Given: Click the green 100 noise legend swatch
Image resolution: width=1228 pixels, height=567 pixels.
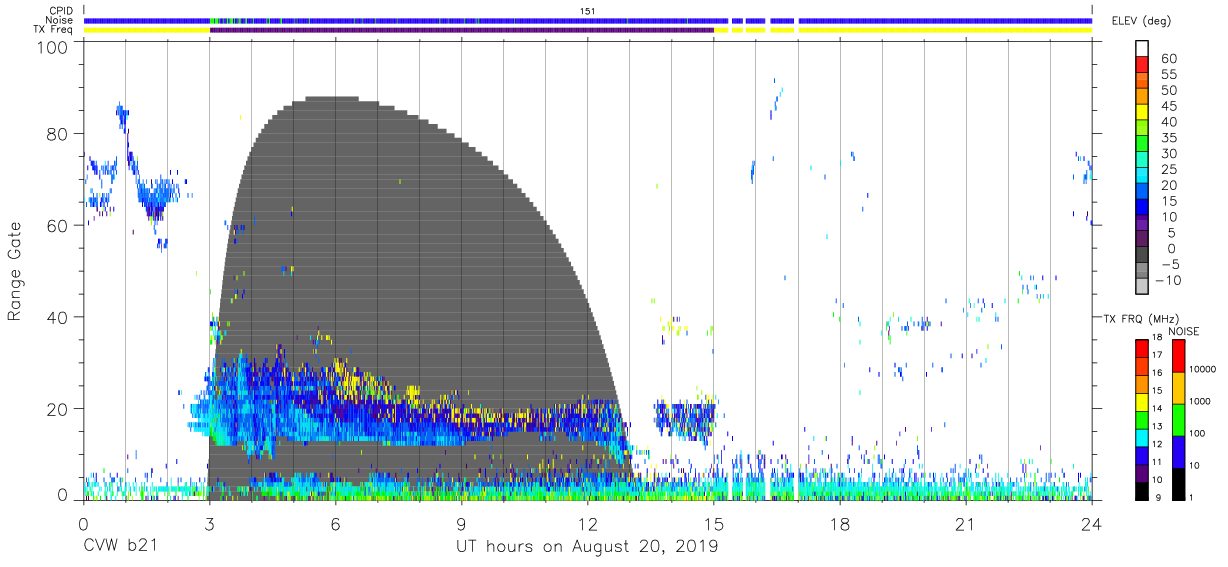Looking at the screenshot, I should click(x=1178, y=420).
